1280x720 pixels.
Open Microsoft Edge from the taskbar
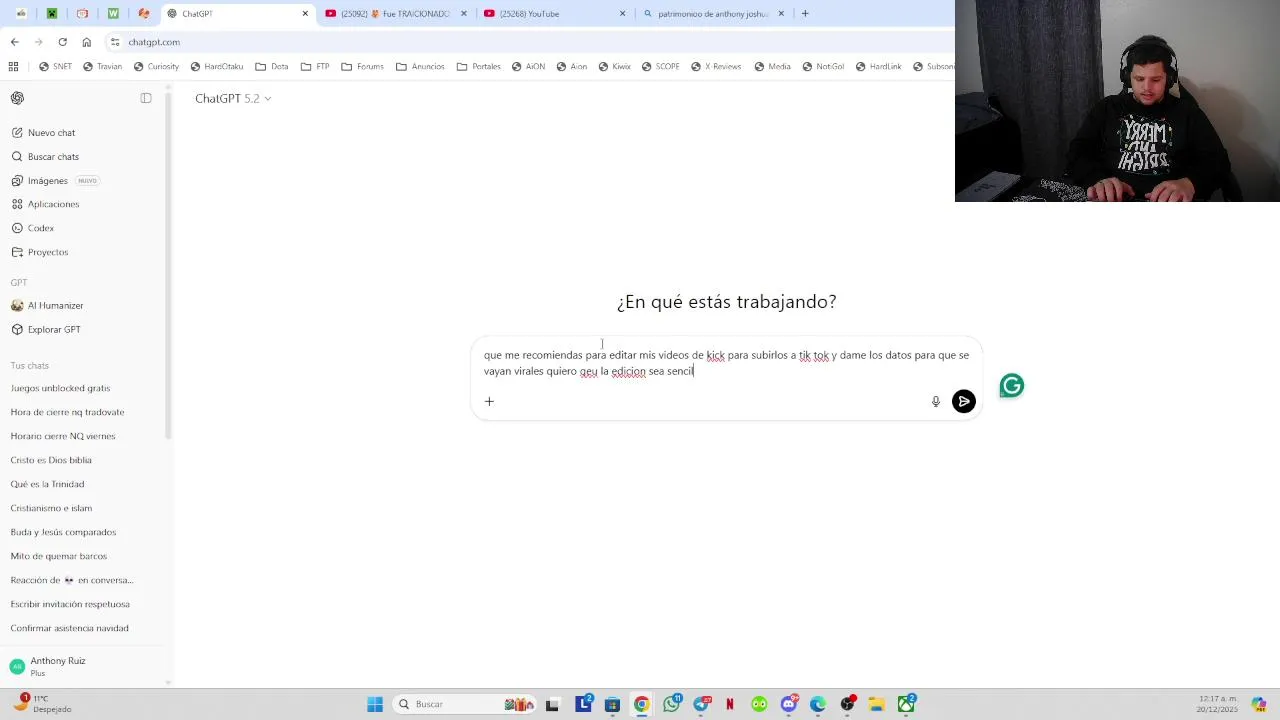(x=818, y=704)
